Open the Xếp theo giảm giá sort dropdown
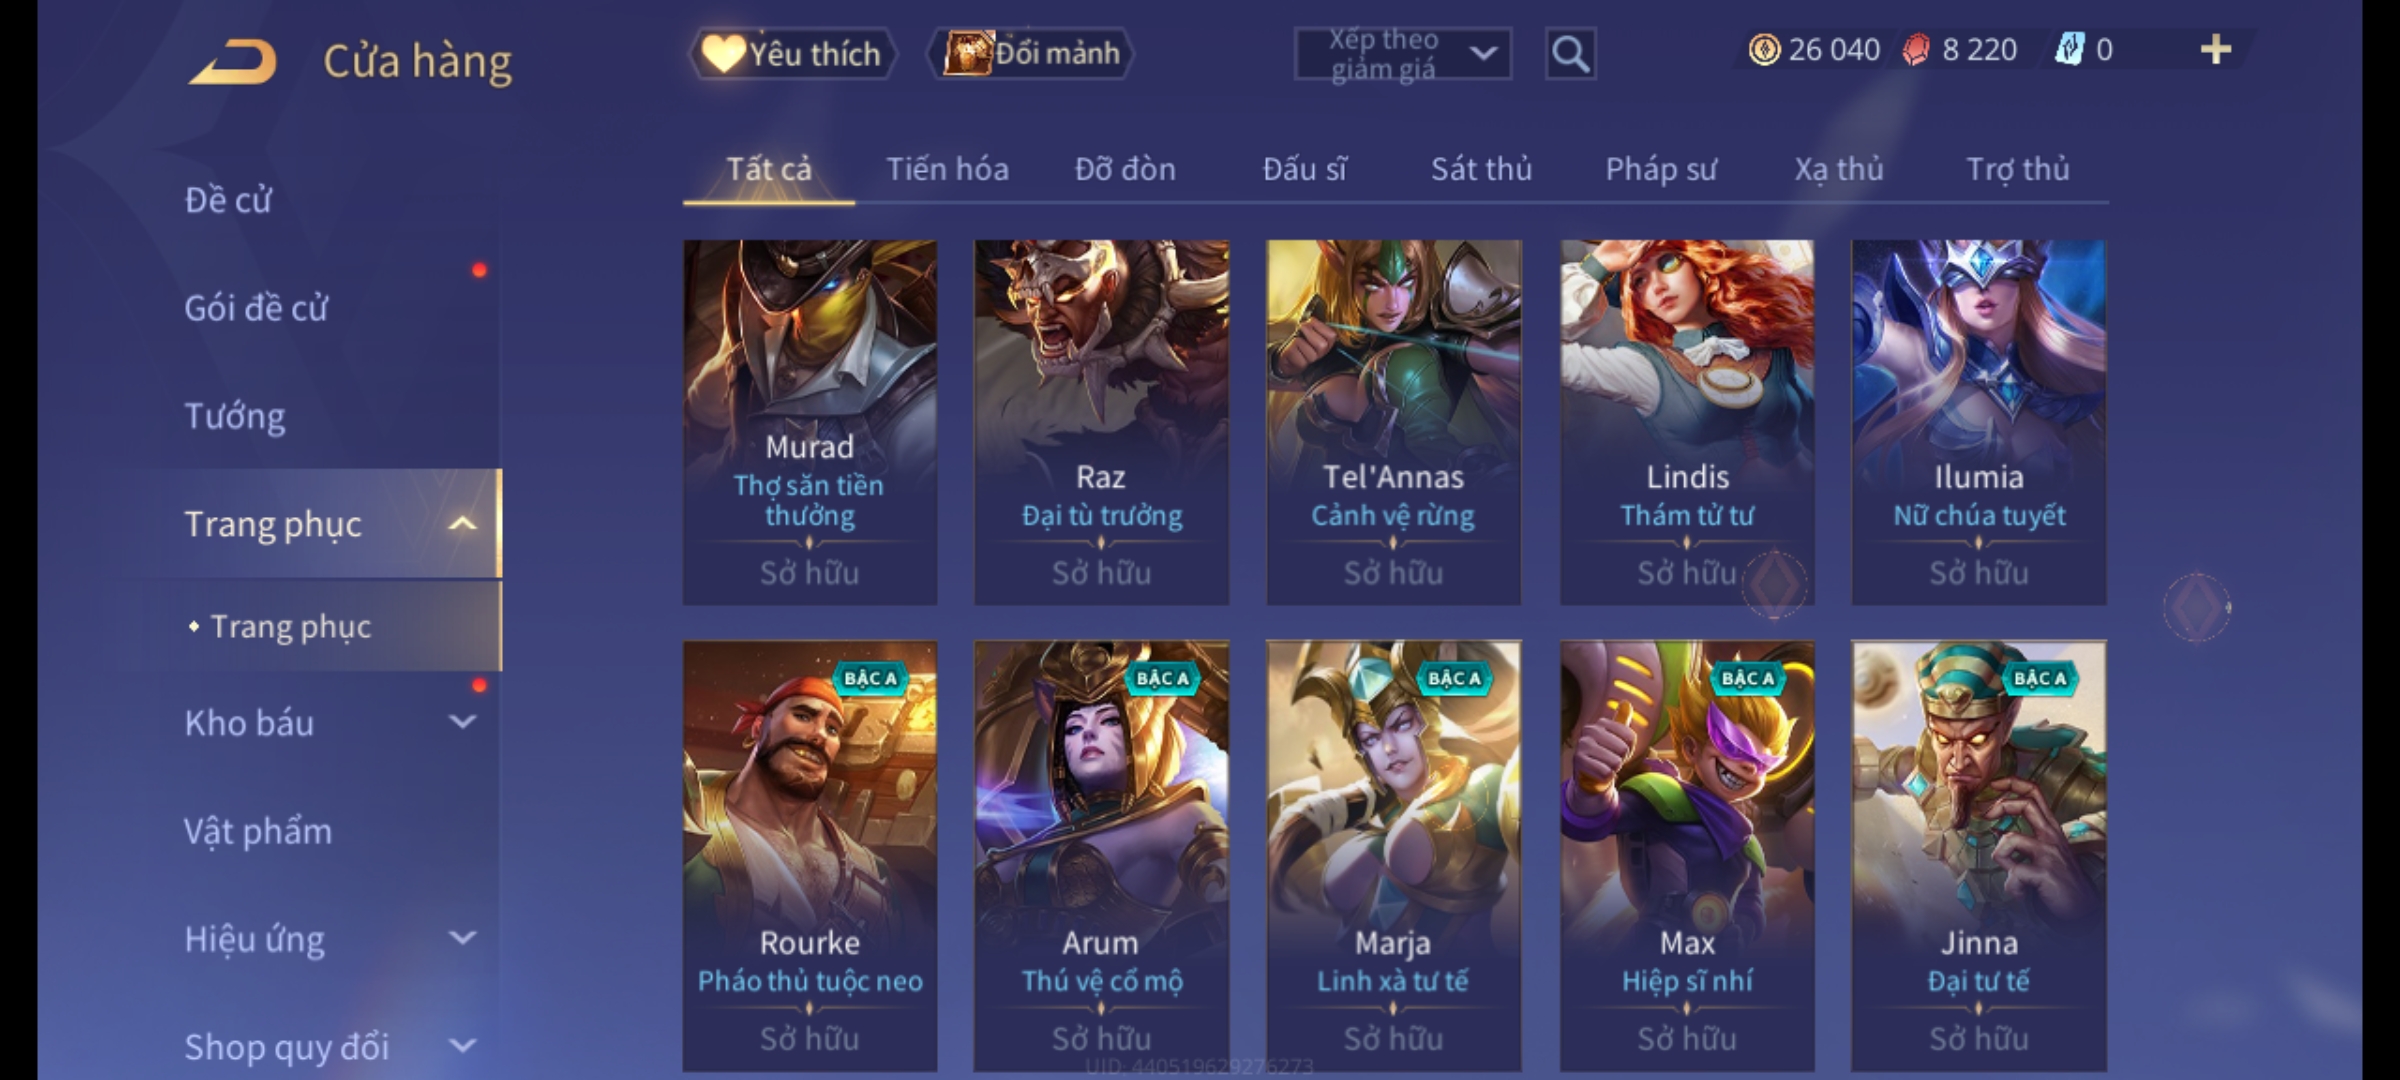Image resolution: width=2400 pixels, height=1080 pixels. [x=1403, y=54]
